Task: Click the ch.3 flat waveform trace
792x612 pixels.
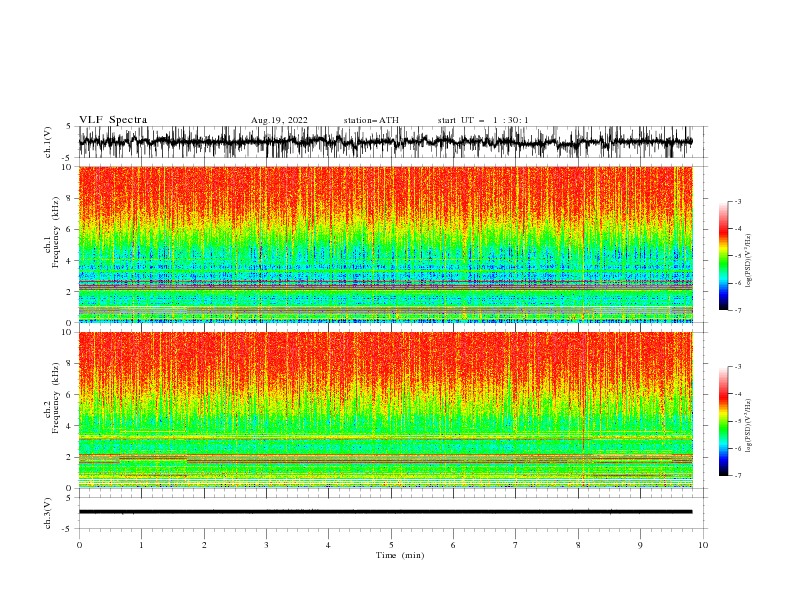Action: [x=386, y=512]
